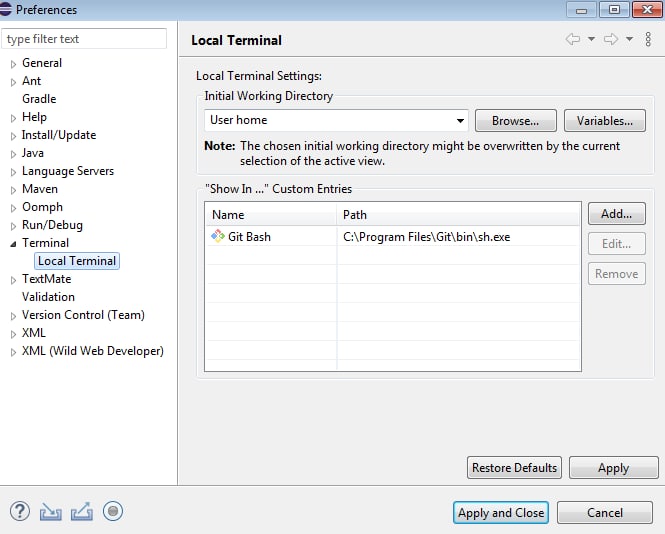The image size is (665, 534).
Task: Click the Export preferences icon
Action: pos(82,512)
